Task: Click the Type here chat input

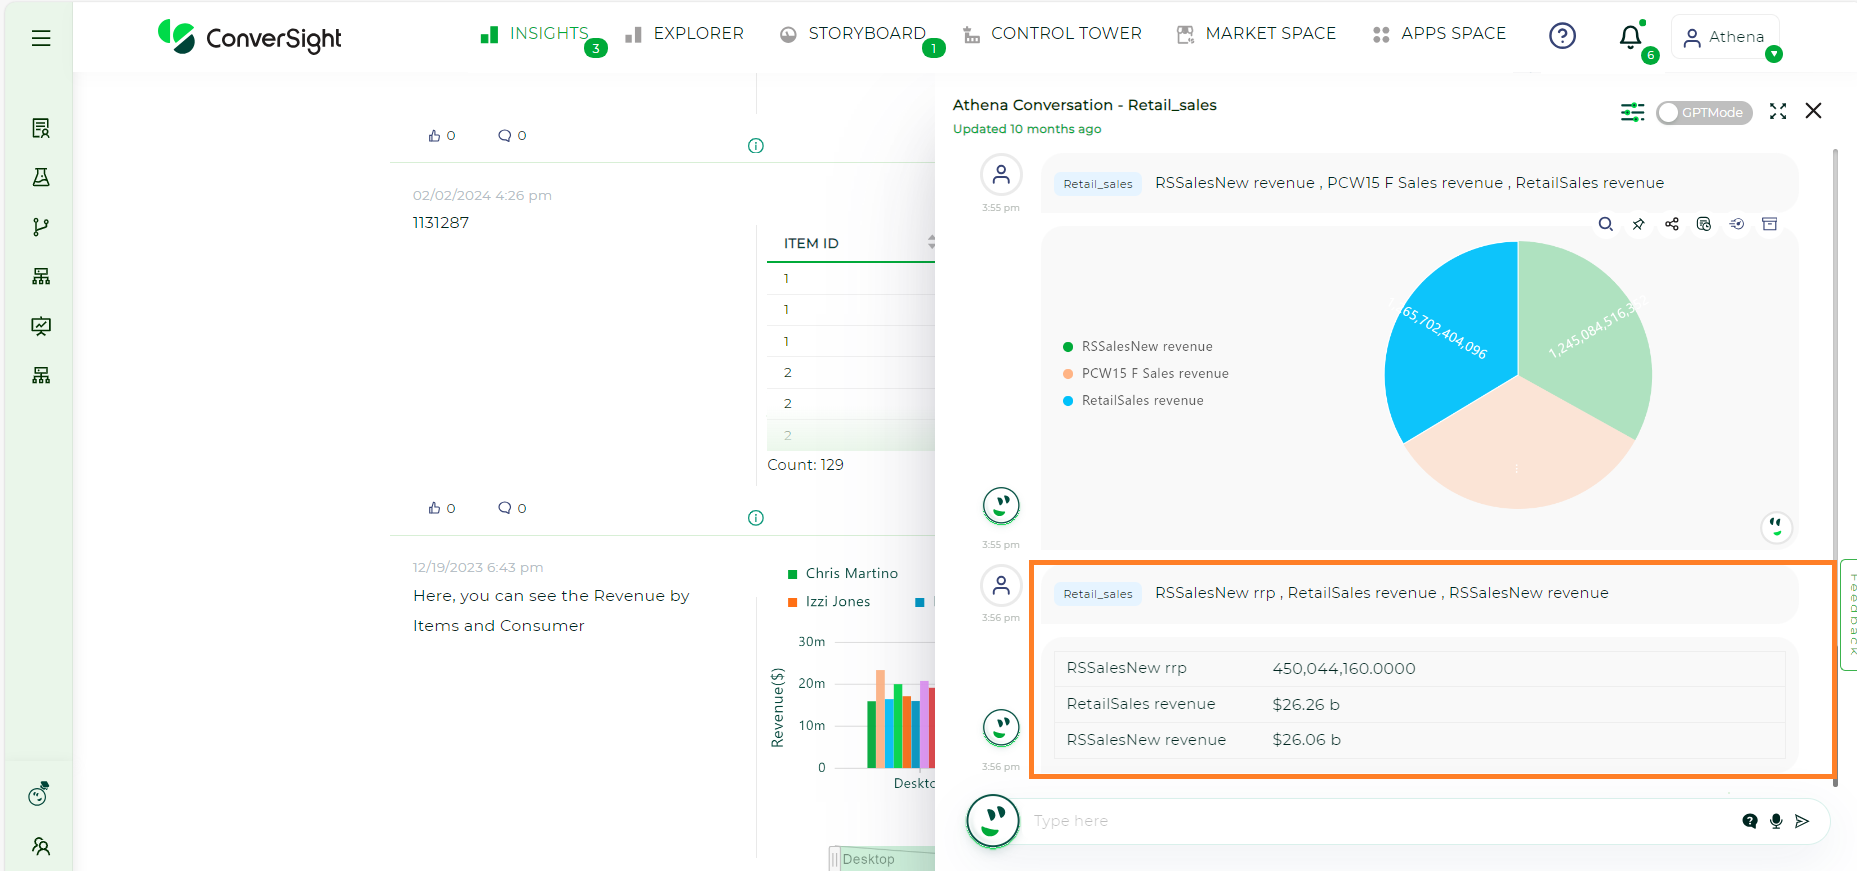Action: pyautogui.click(x=1380, y=821)
